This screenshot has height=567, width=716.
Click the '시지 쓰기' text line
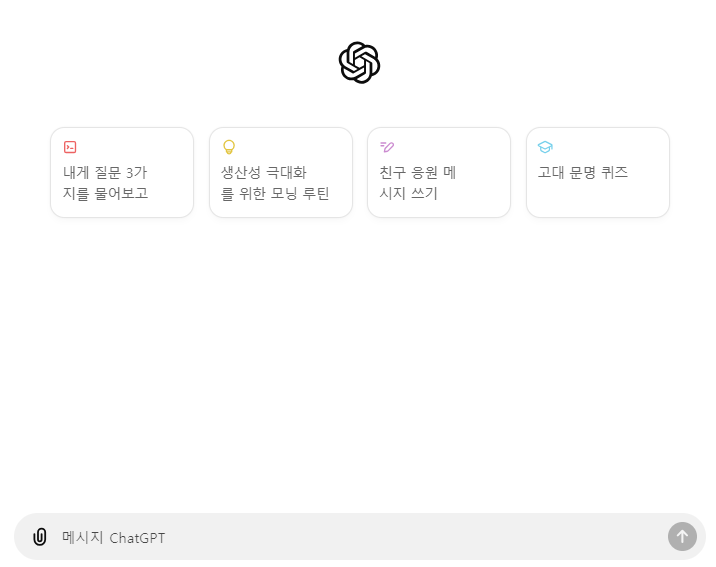click(408, 193)
